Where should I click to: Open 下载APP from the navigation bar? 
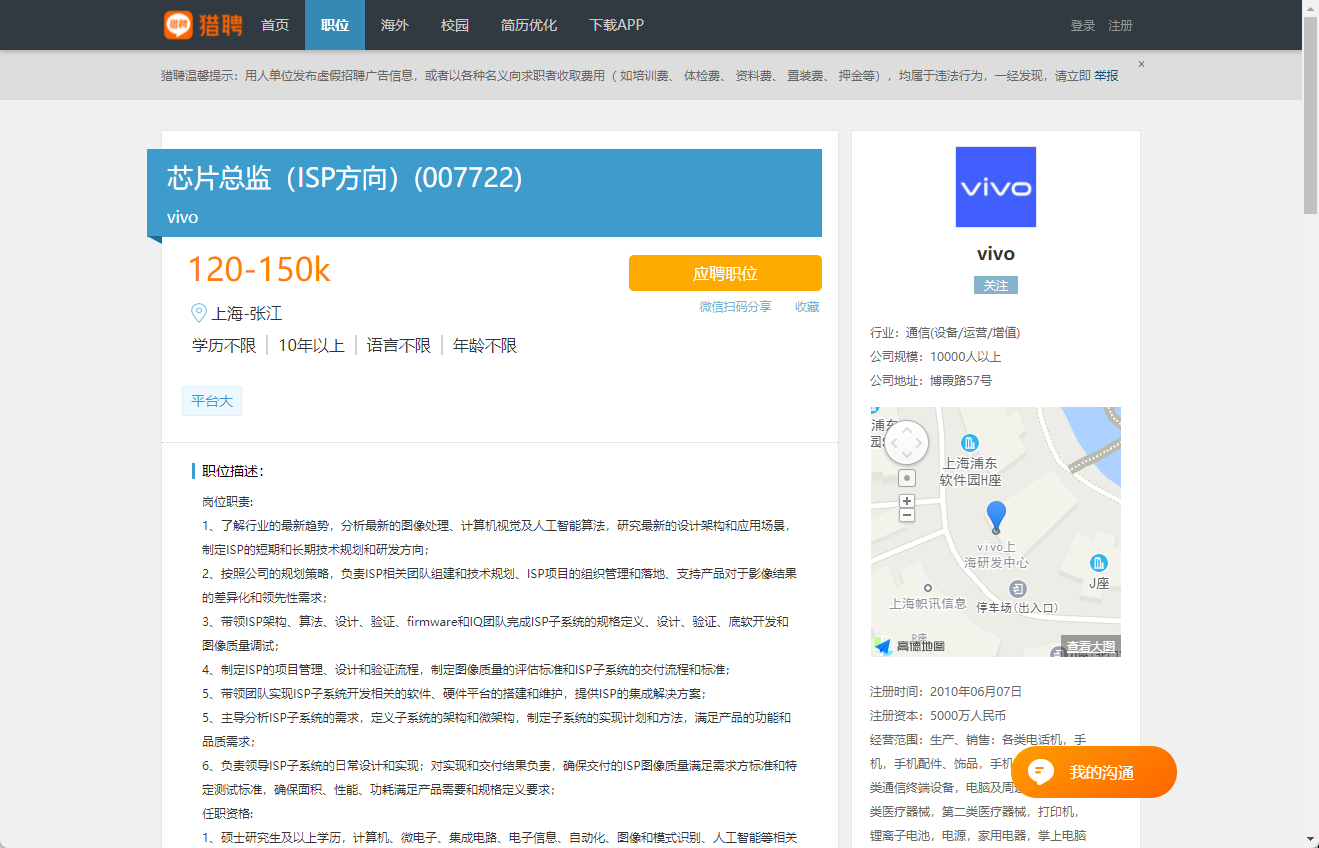point(616,25)
